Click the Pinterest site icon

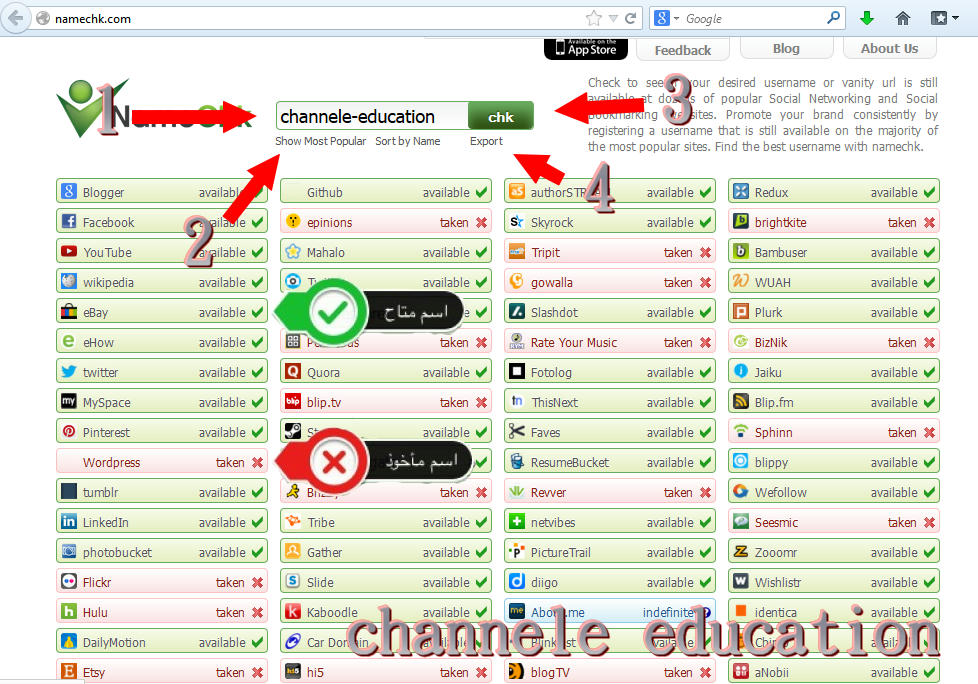(x=69, y=431)
